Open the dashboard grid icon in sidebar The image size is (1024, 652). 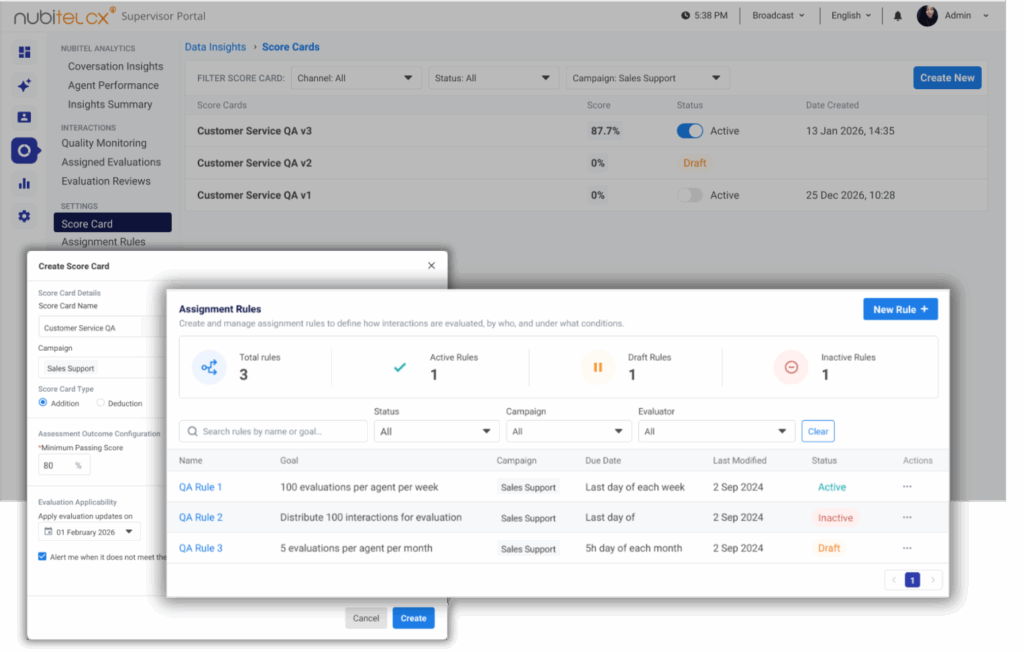coord(25,52)
